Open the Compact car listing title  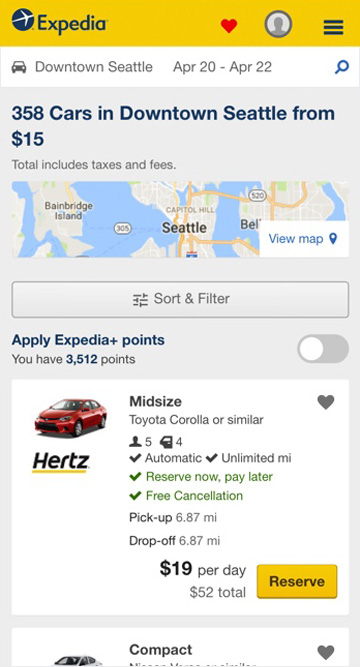160,650
